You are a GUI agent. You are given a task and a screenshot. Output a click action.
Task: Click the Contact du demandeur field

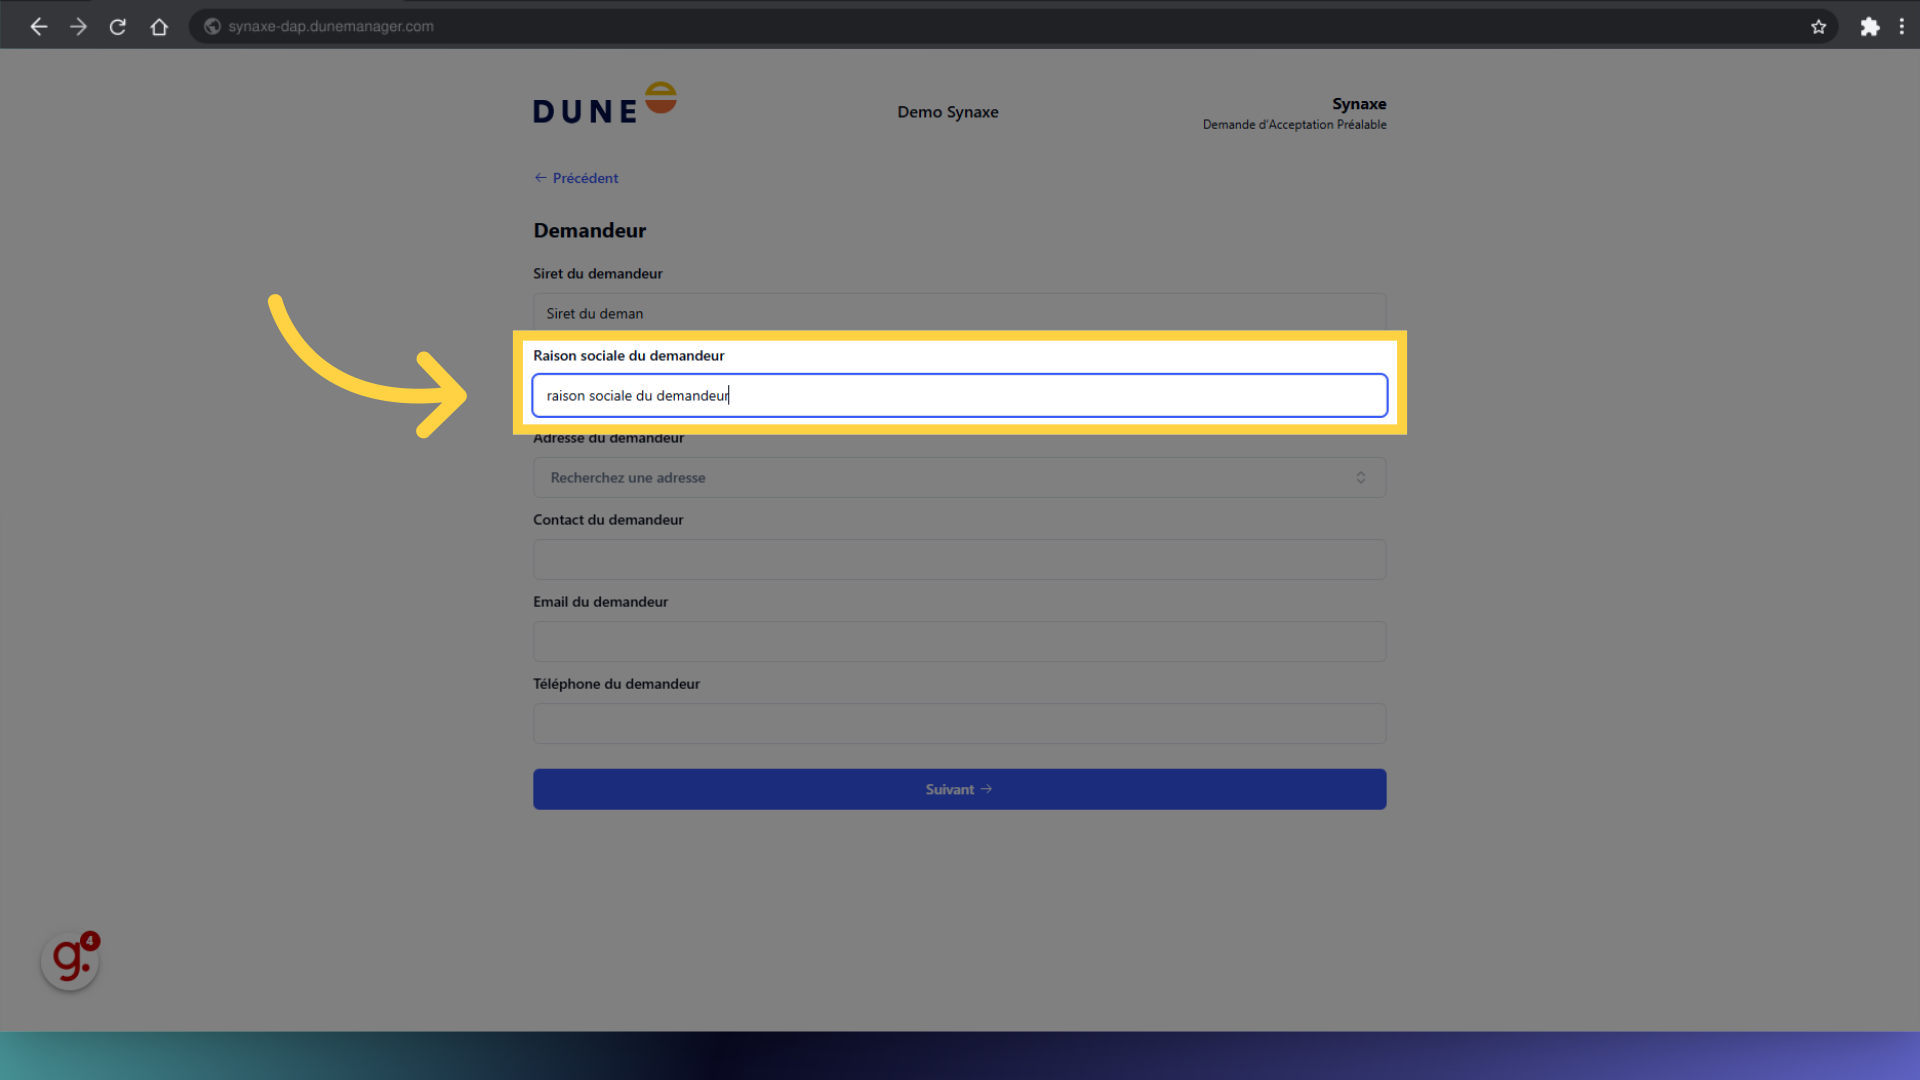(x=959, y=560)
